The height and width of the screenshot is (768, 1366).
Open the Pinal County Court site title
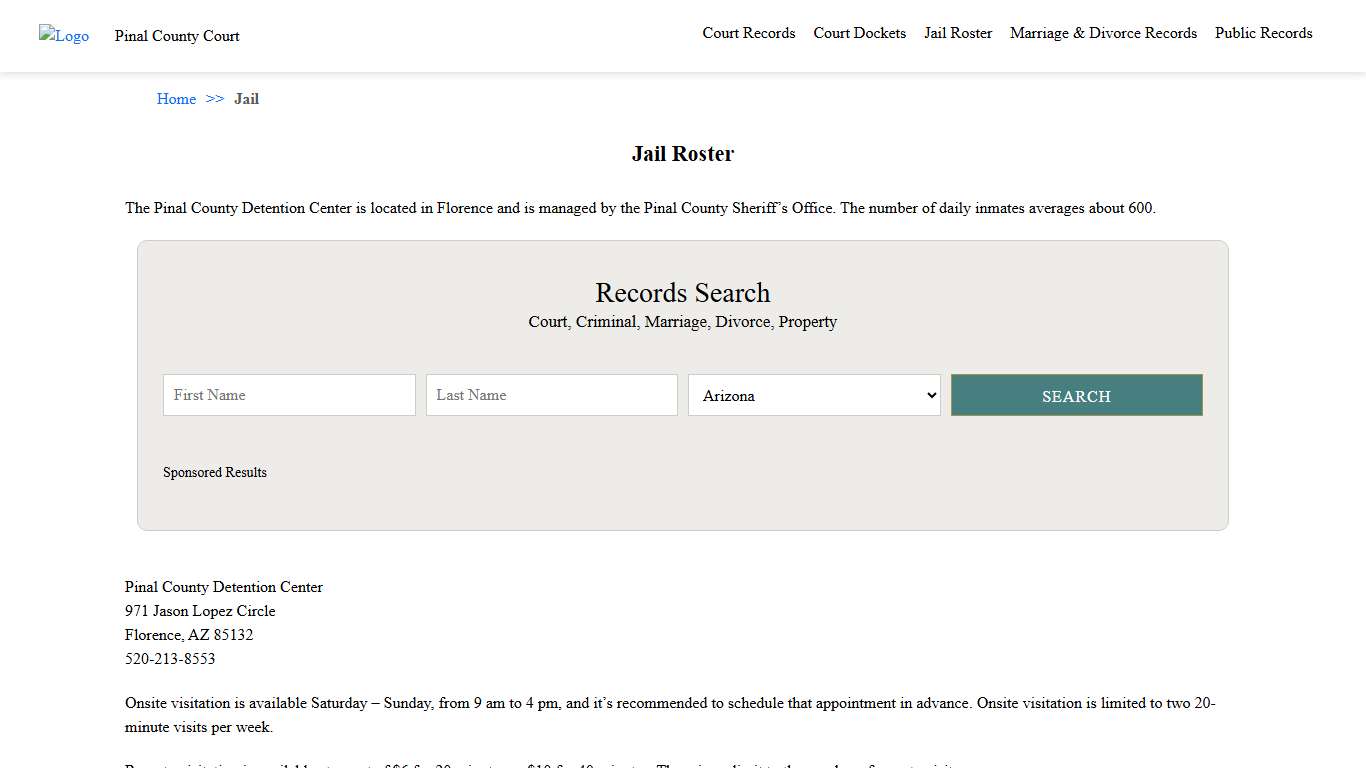pyautogui.click(x=177, y=36)
